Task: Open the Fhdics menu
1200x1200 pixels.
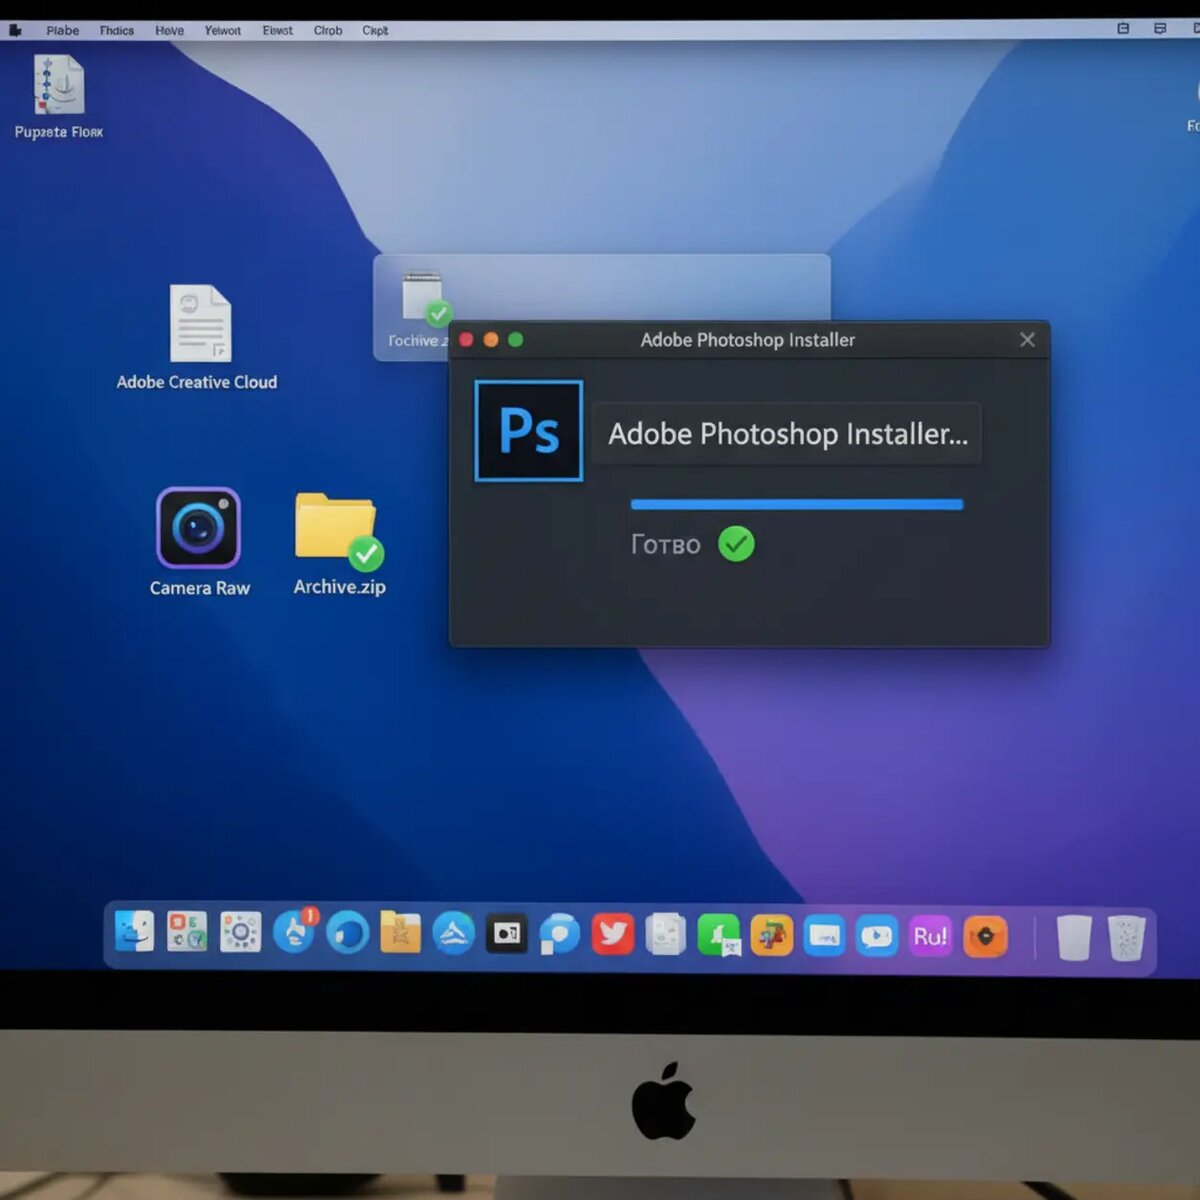Action: (x=116, y=30)
